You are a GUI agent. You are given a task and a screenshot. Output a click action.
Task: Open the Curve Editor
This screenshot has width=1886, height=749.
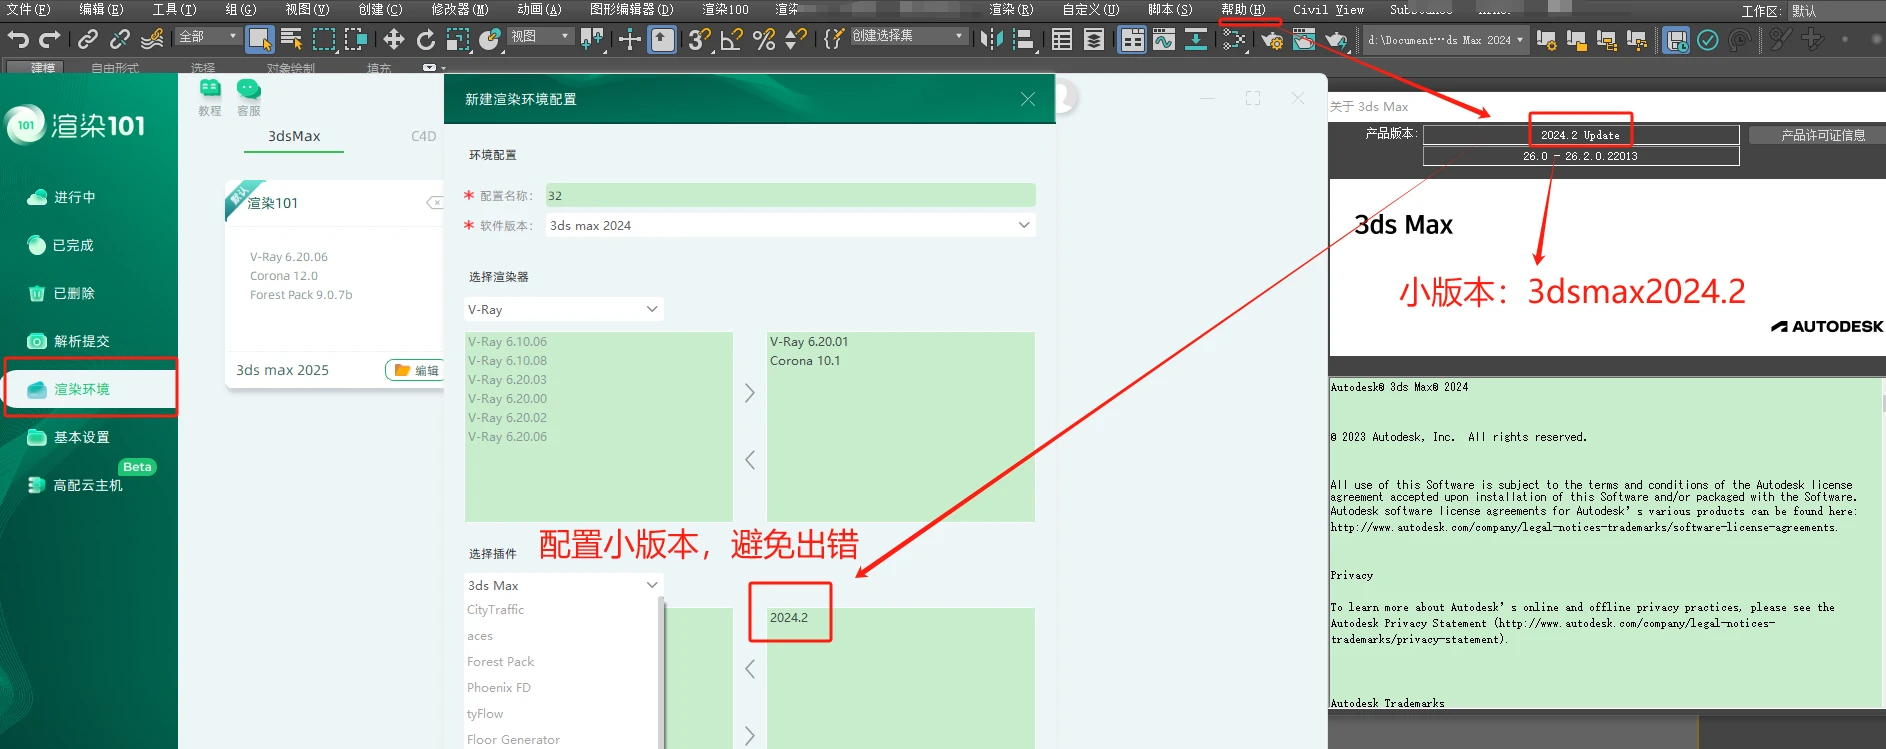pyautogui.click(x=1164, y=40)
